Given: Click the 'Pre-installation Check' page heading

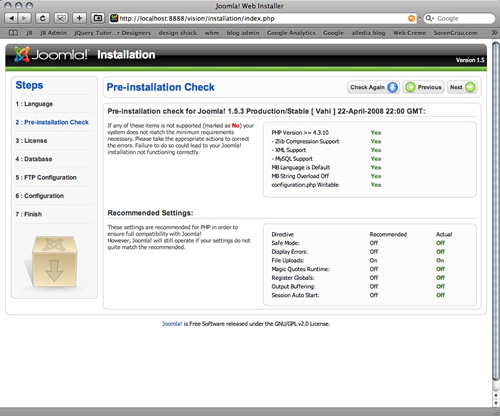Looking at the screenshot, I should (x=160, y=87).
